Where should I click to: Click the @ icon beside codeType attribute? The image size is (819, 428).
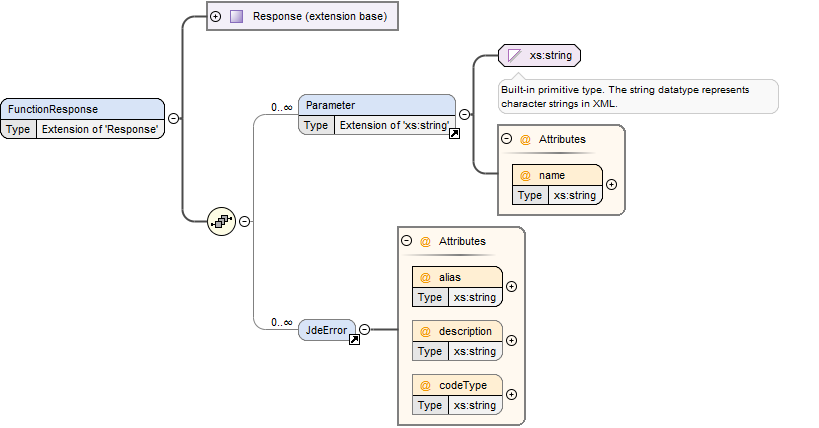pyautogui.click(x=425, y=385)
